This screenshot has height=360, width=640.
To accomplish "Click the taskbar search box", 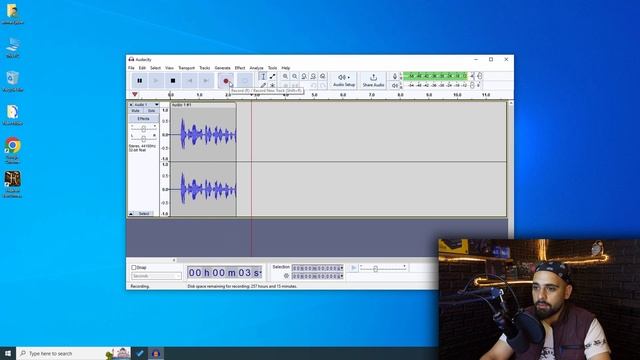I will click(x=73, y=353).
